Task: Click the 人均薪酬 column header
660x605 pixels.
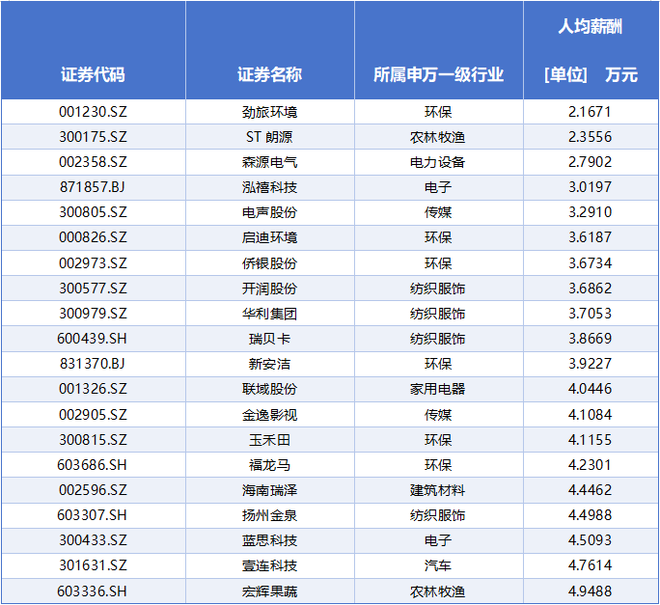Action: click(590, 28)
